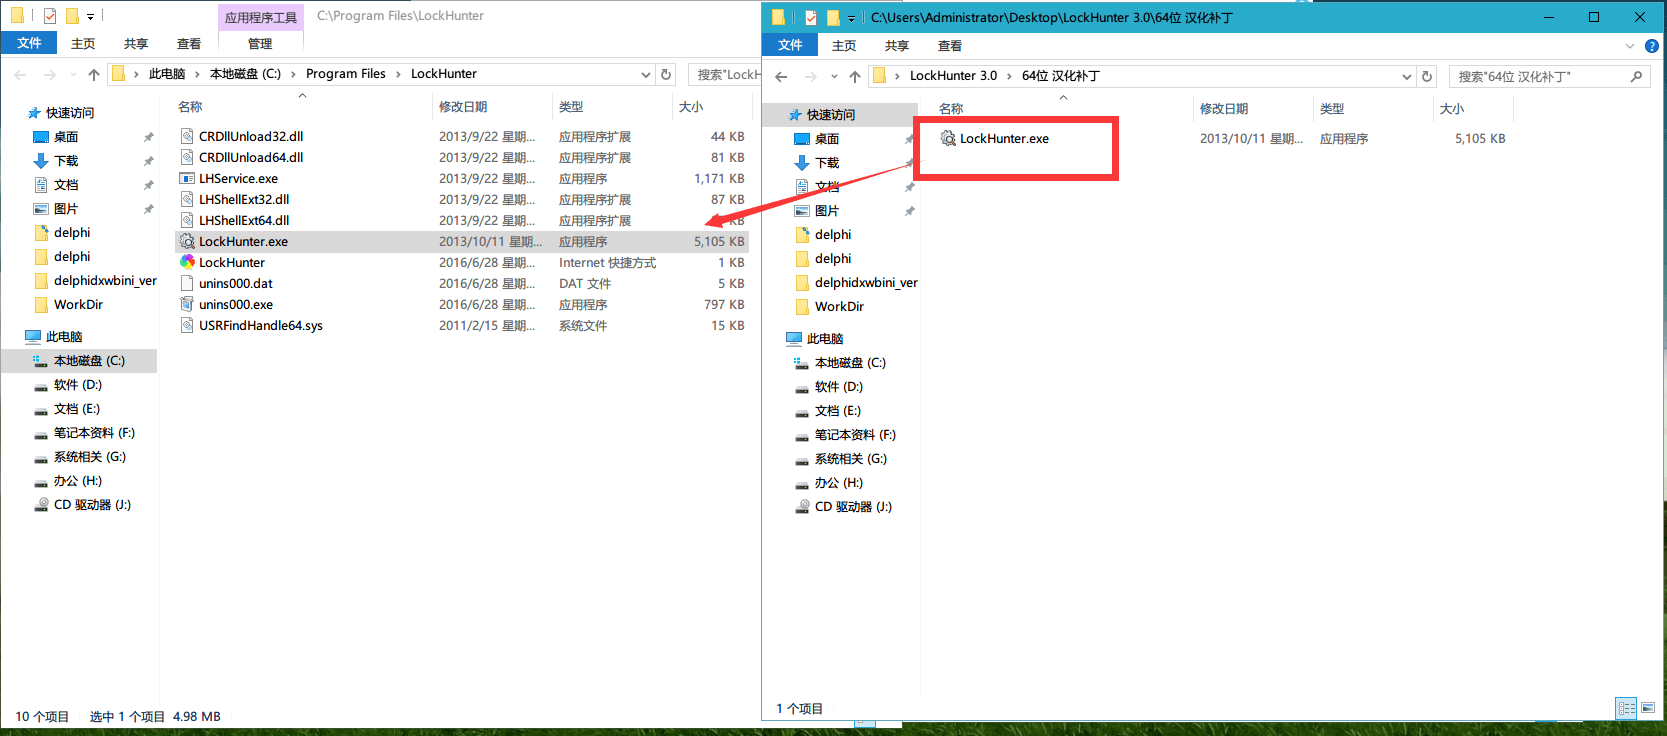Click Program Files in the left breadcrumb path

point(345,74)
